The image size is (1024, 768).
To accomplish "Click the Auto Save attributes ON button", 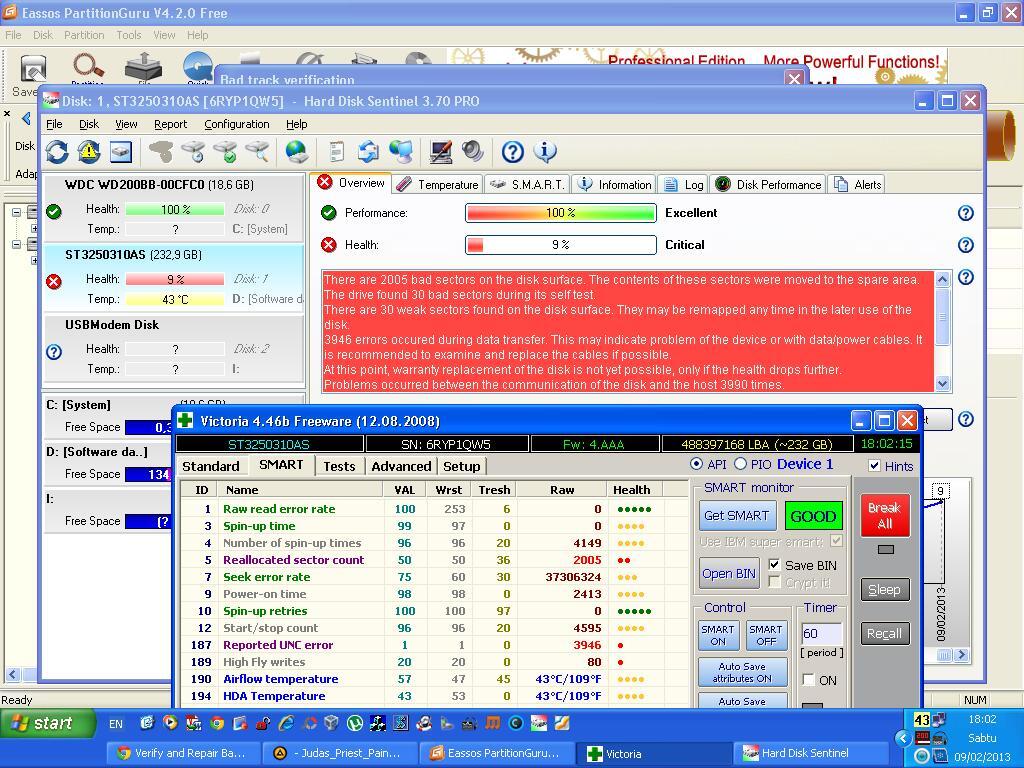I will pos(743,673).
